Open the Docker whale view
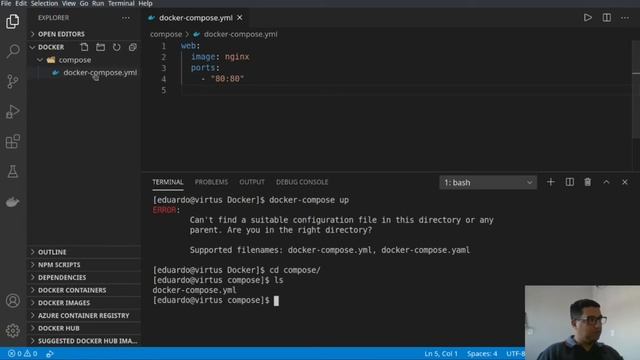The width and height of the screenshot is (640, 360). pyautogui.click(x=13, y=202)
